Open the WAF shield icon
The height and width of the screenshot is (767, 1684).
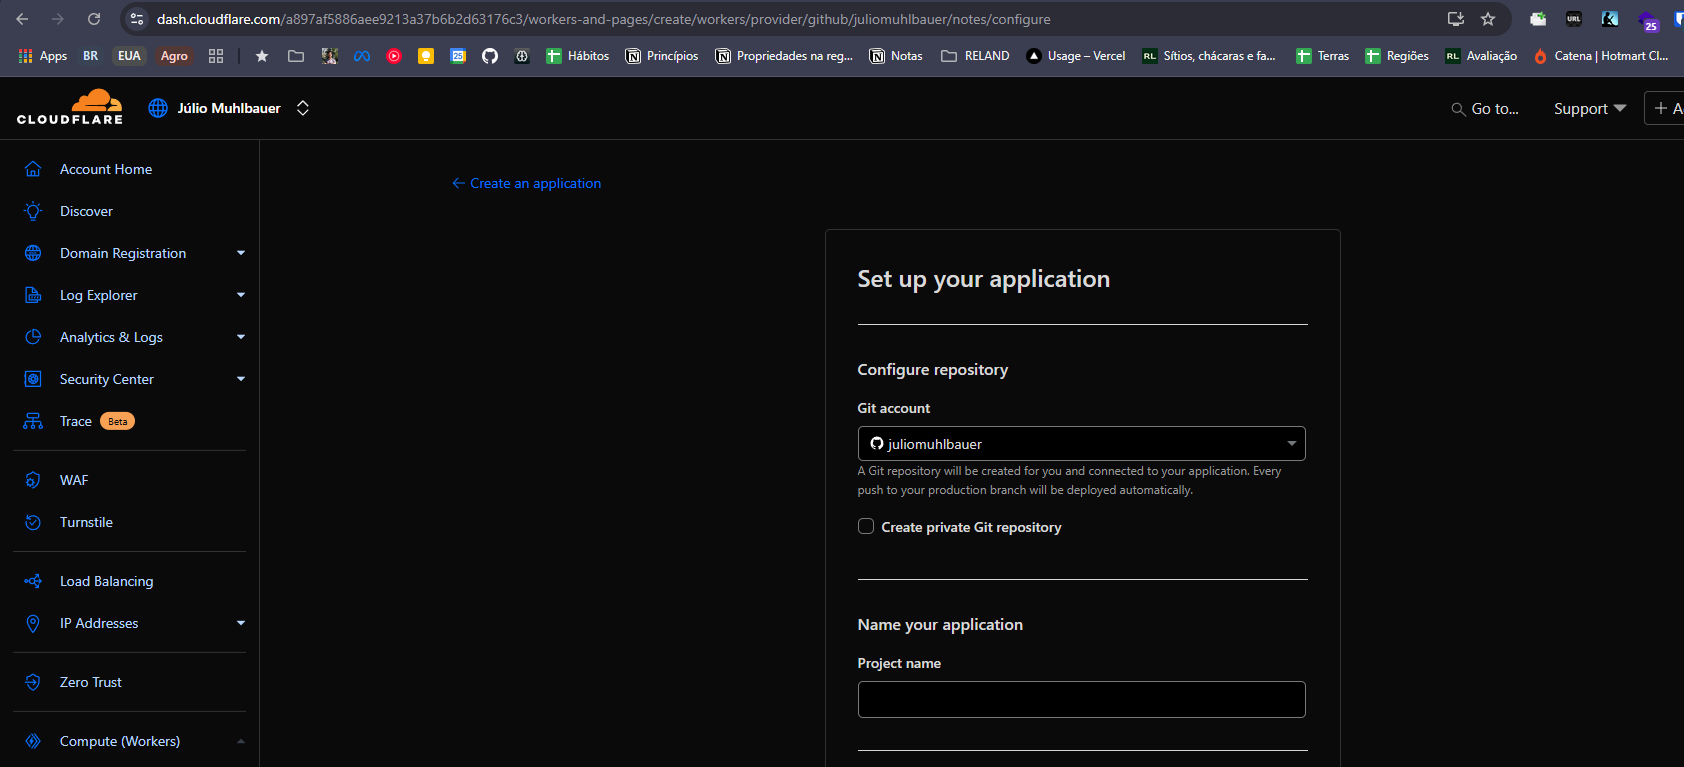33,480
